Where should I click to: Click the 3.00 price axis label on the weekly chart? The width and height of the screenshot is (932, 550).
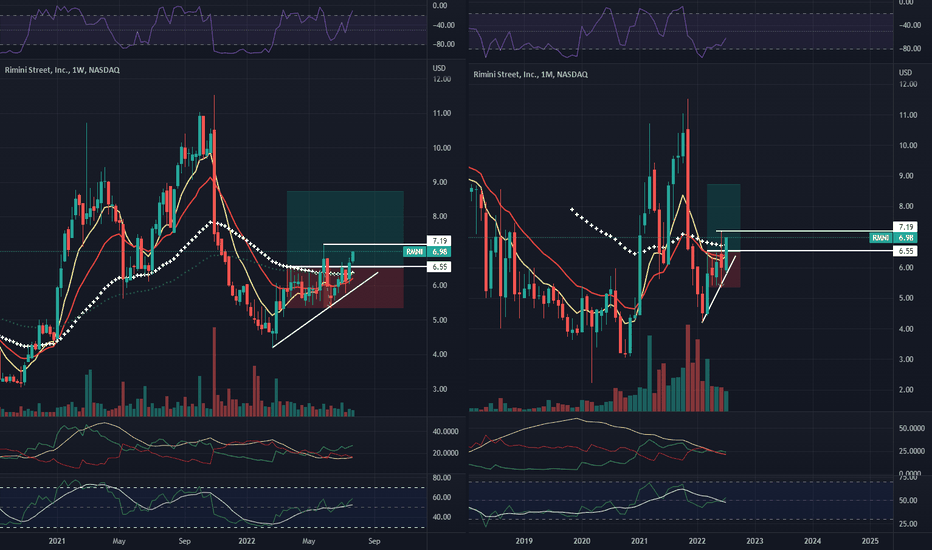point(442,389)
